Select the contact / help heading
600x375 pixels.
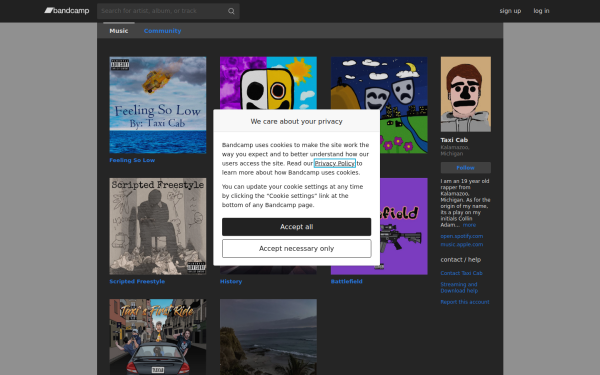(461, 259)
